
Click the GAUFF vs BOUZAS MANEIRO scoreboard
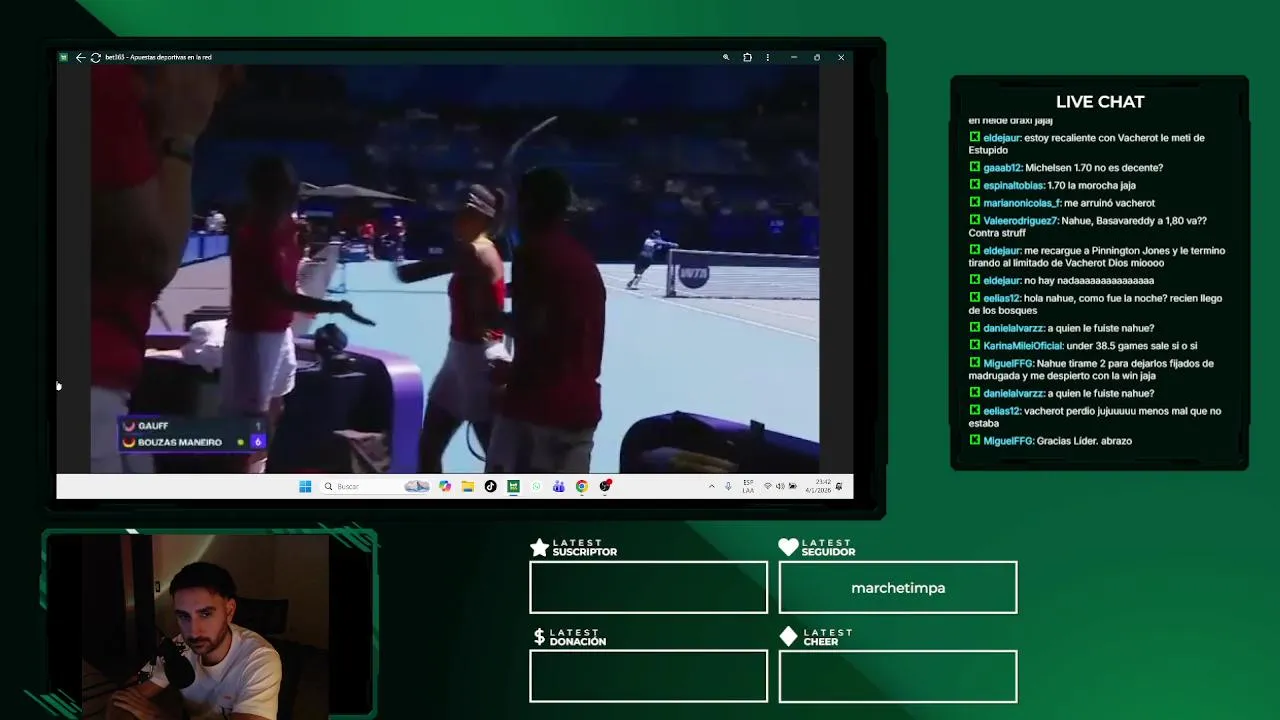click(193, 434)
